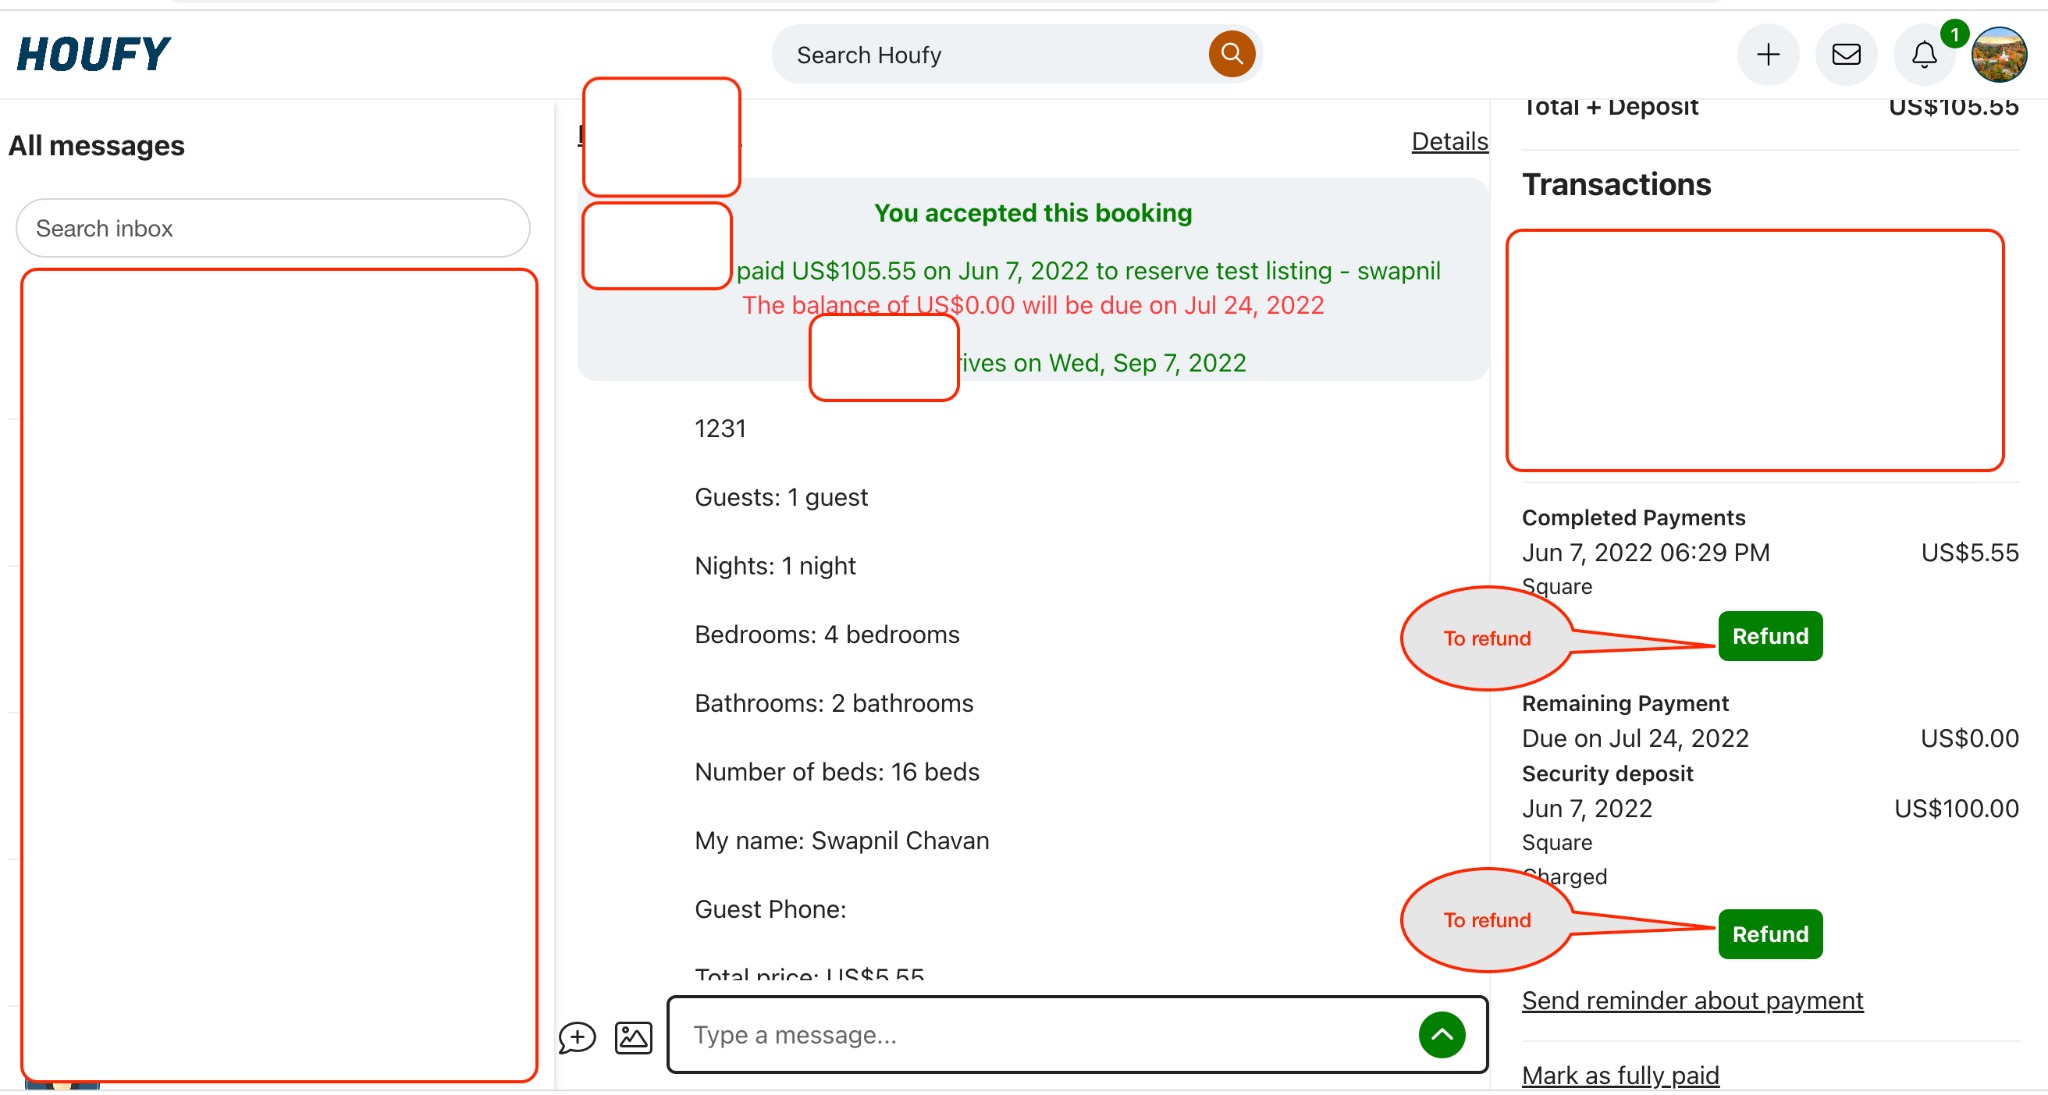Refund the US$5.55 completed payment

click(1769, 636)
